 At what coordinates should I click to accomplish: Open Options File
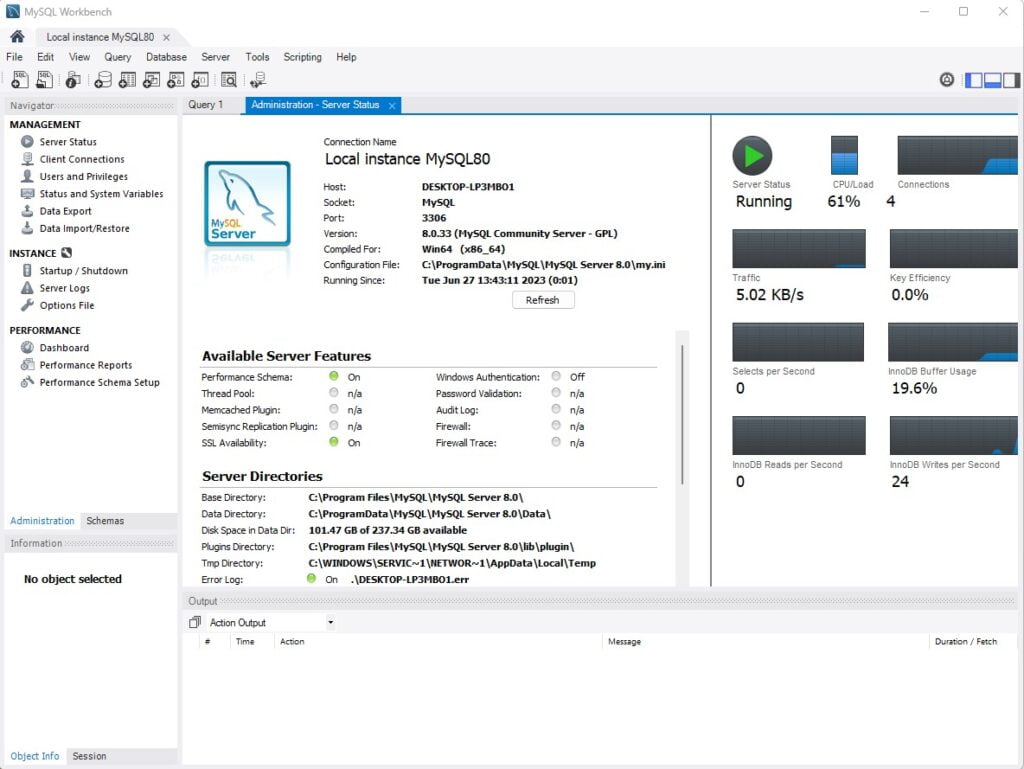(x=67, y=305)
